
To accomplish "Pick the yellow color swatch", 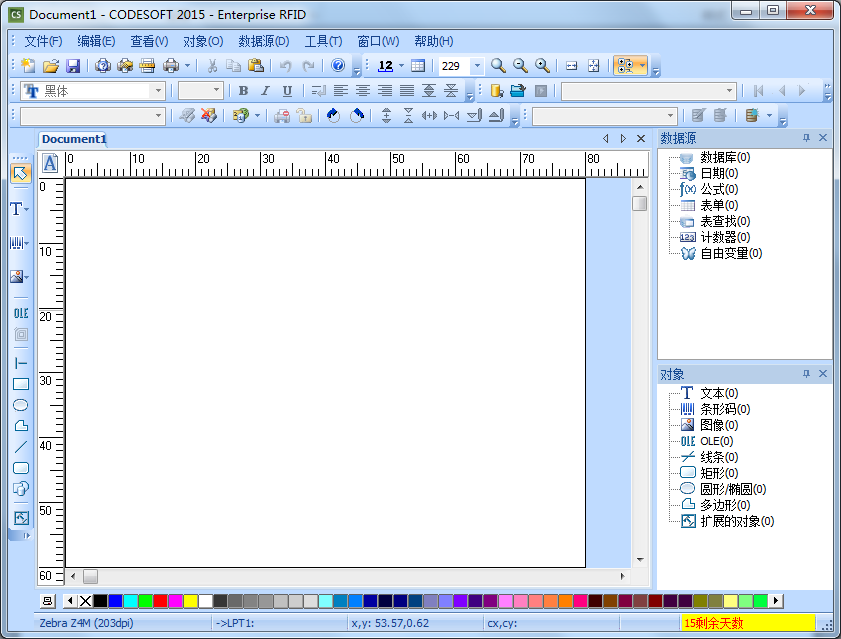I will [x=190, y=601].
